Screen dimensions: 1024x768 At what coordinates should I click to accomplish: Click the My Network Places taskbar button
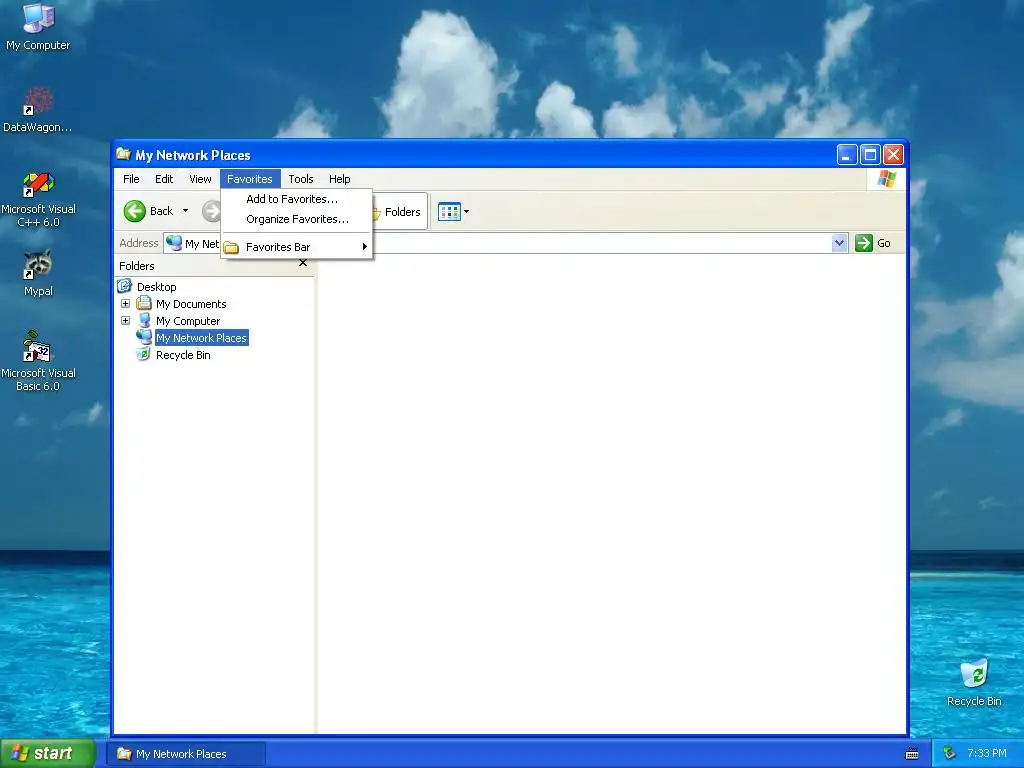186,754
